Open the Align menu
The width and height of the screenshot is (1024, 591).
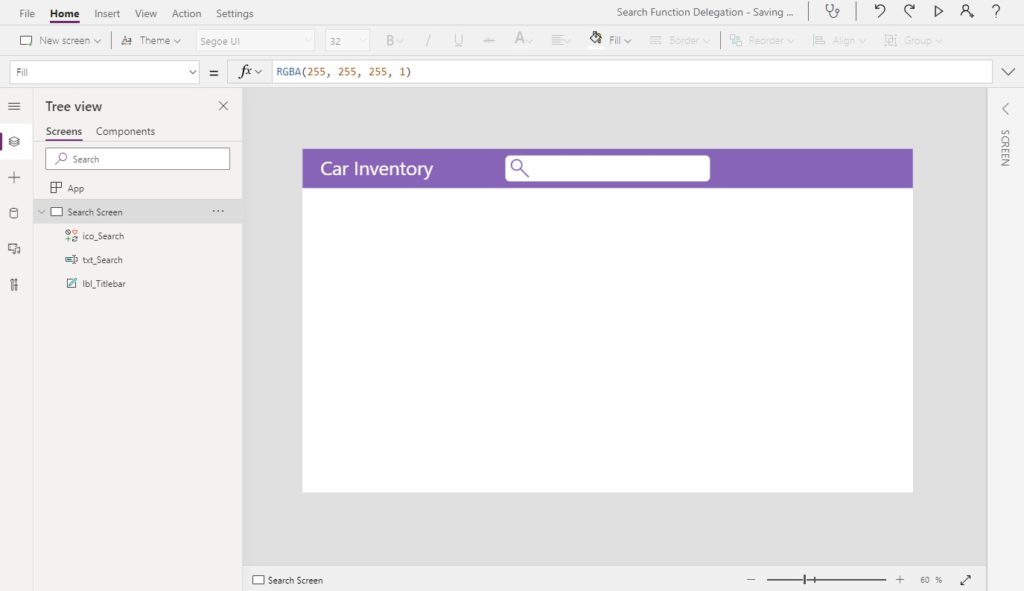[839, 40]
